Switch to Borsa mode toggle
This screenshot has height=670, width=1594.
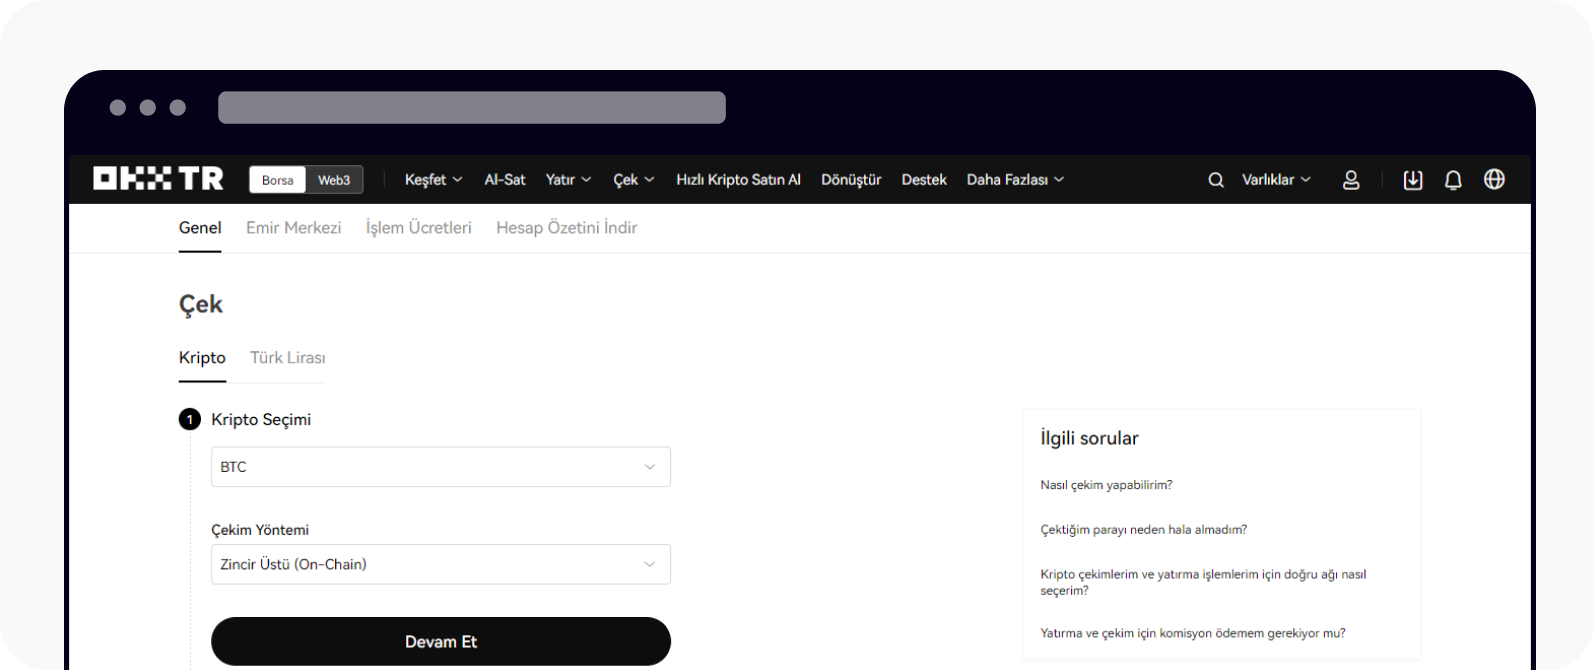click(278, 180)
